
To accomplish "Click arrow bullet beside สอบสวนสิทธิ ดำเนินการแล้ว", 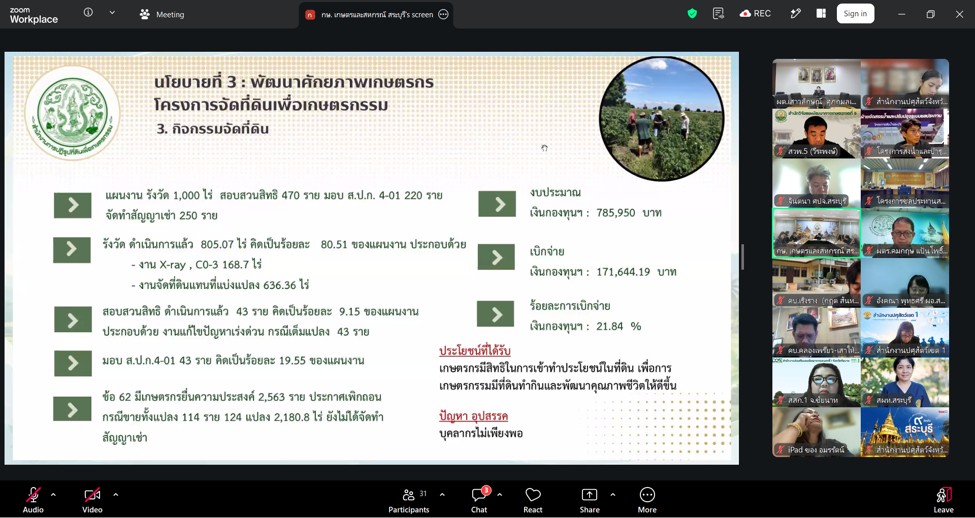I will coord(73,319).
